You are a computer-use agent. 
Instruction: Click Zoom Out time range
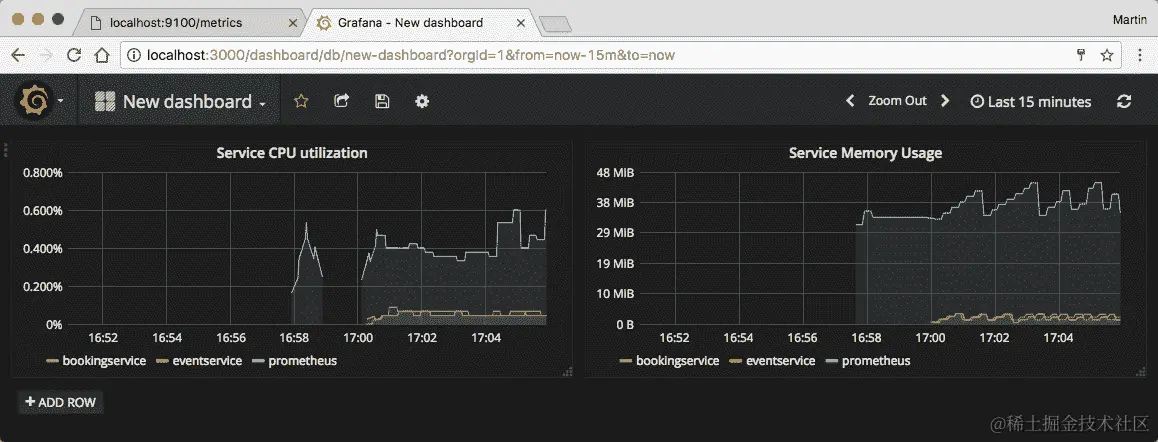click(x=897, y=101)
